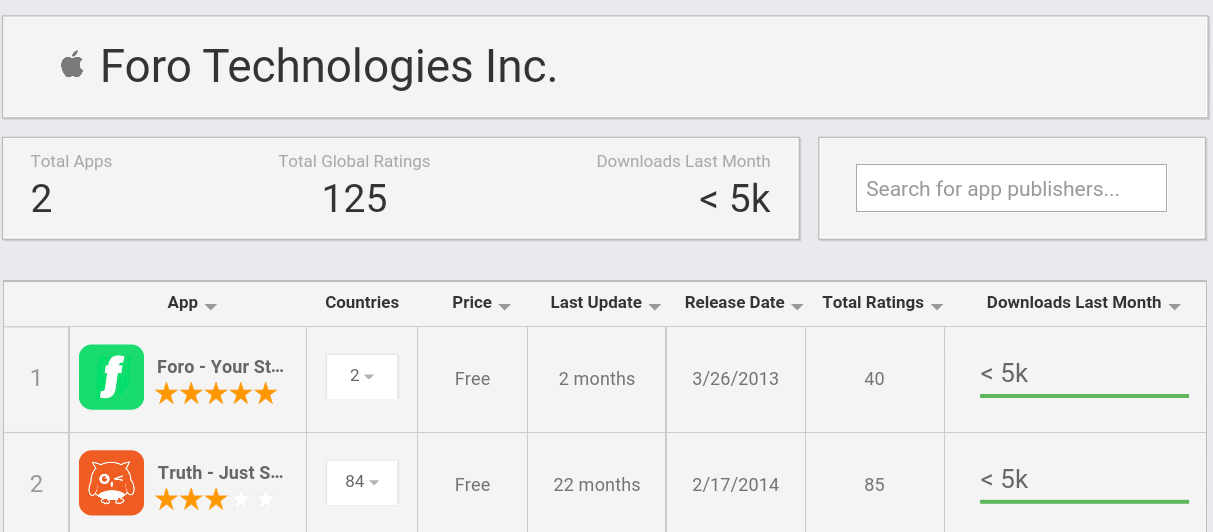Image resolution: width=1213 pixels, height=532 pixels.
Task: Sort by the App column arrow
Action: click(x=211, y=306)
